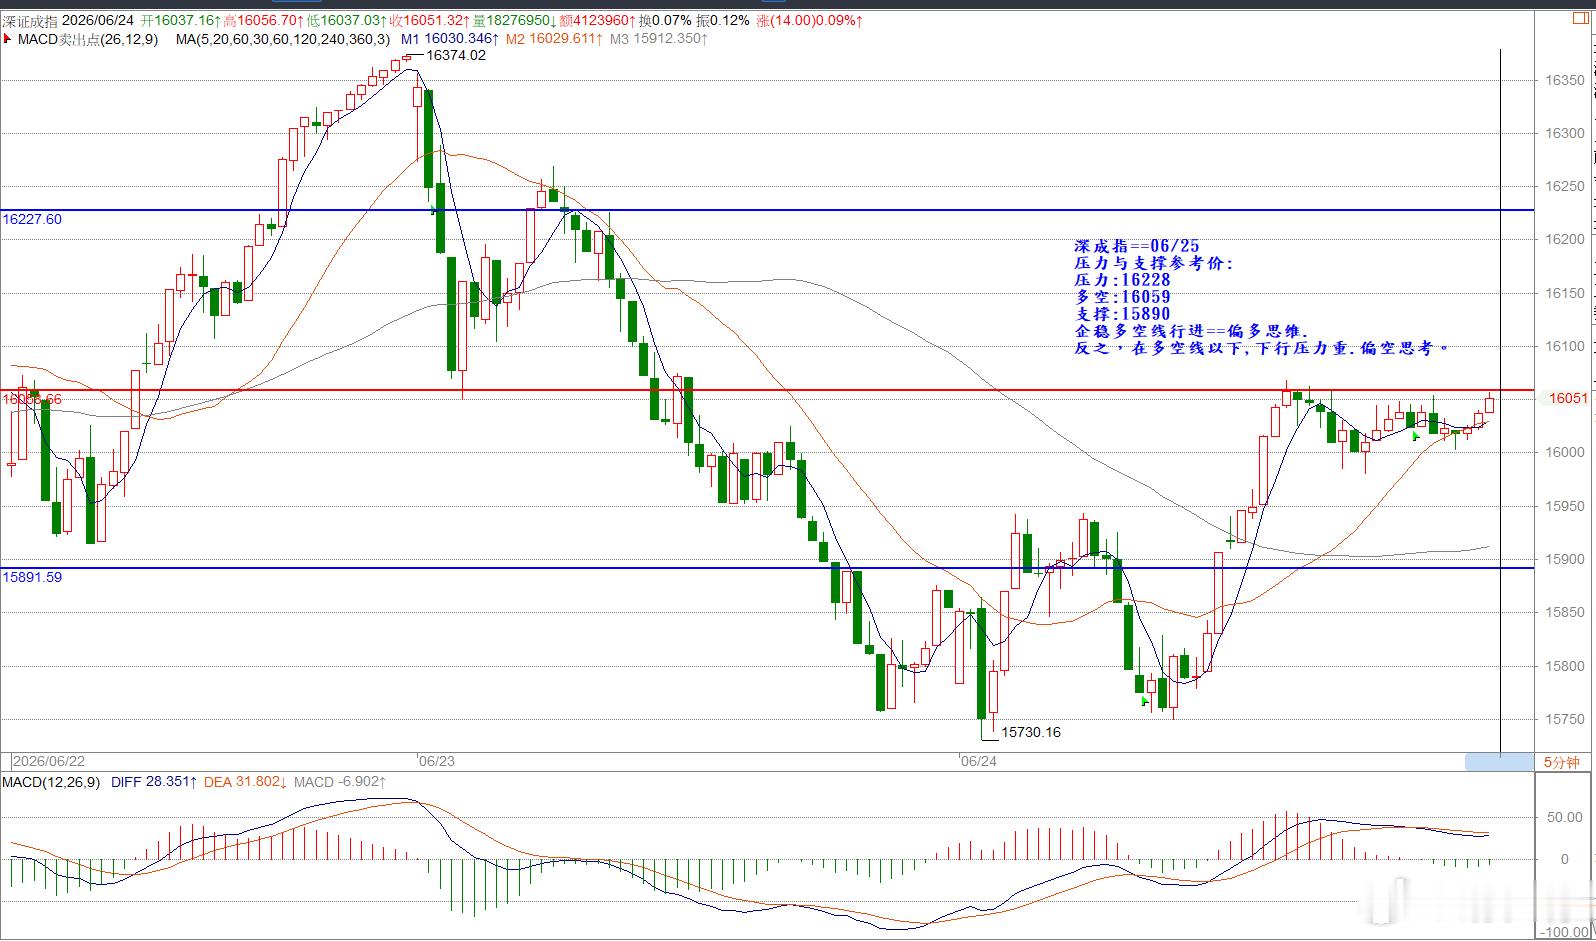Click the M3 15912.350 moving average label
The height and width of the screenshot is (941, 1596).
(x=659, y=39)
